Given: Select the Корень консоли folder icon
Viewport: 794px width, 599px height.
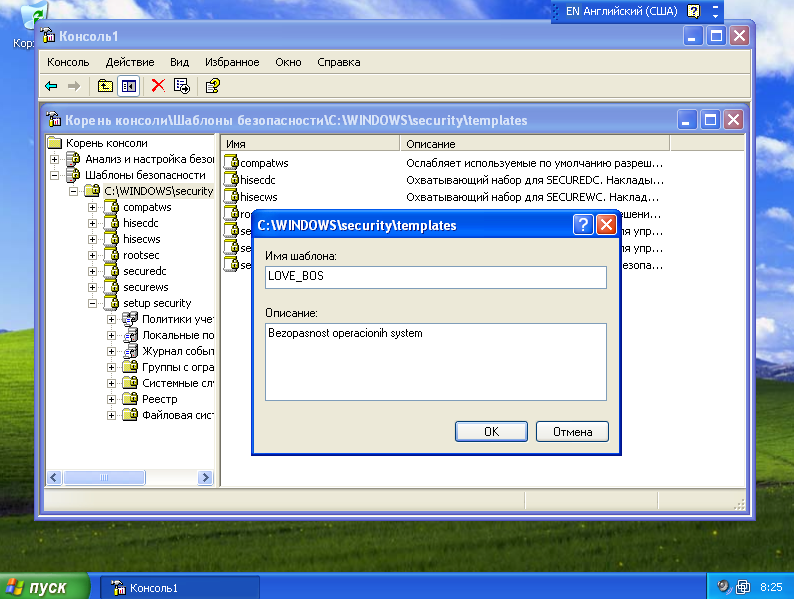Looking at the screenshot, I should point(55,143).
